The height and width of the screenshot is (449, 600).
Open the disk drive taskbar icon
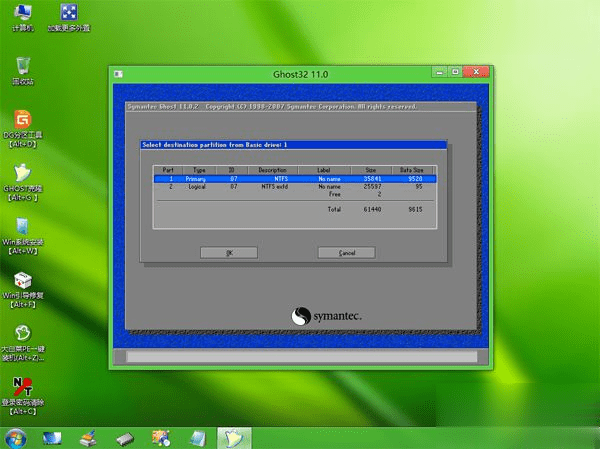tap(125, 439)
